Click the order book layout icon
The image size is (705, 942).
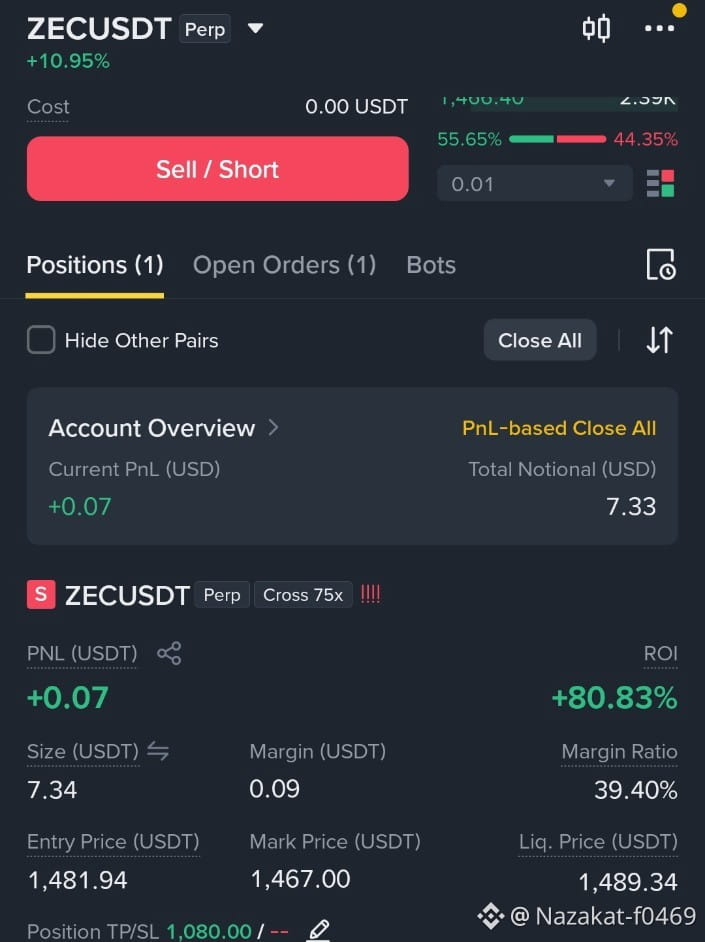[660, 183]
